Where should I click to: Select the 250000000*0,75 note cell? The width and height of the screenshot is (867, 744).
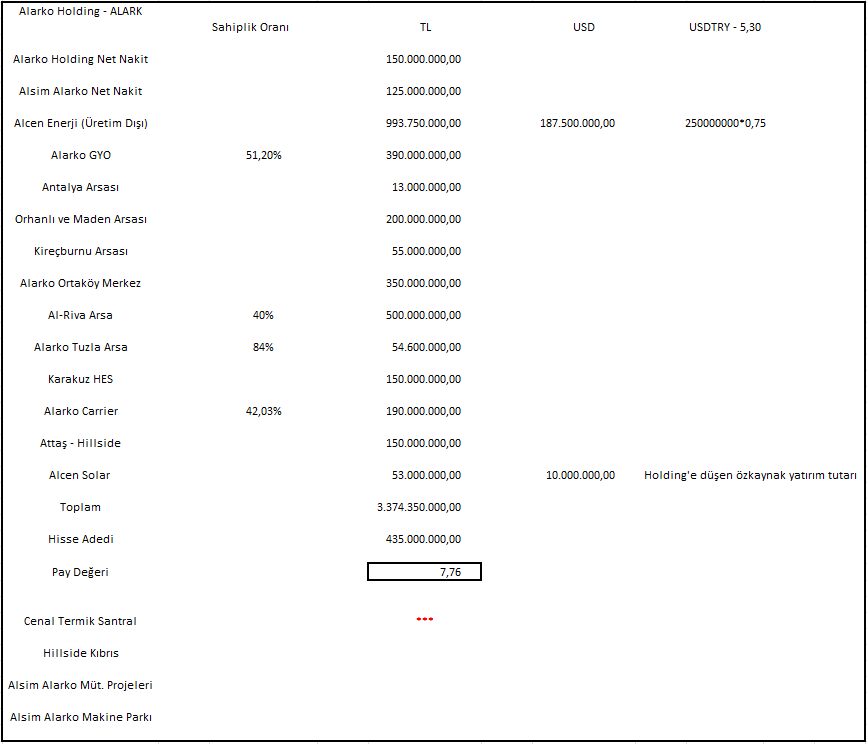coord(725,123)
